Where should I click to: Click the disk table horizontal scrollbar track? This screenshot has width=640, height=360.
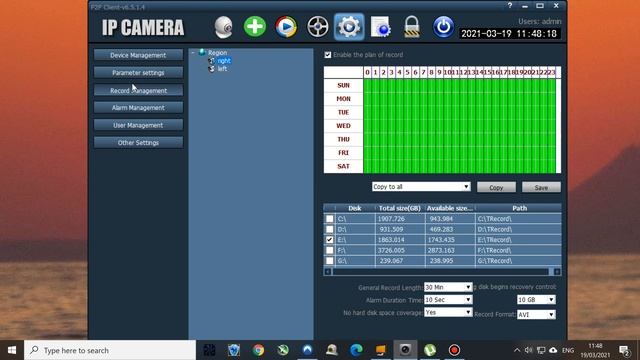pyautogui.click(x=442, y=272)
